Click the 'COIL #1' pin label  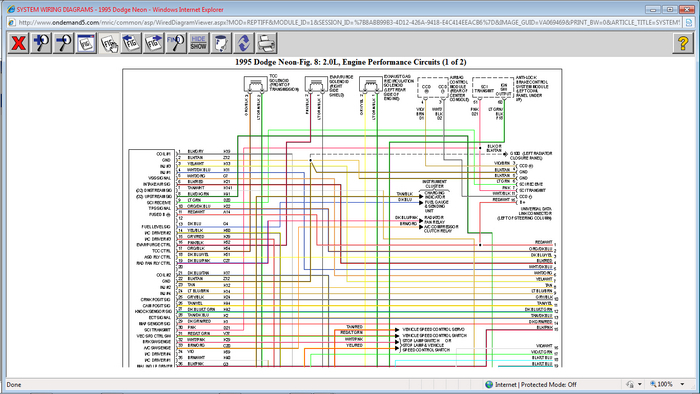point(163,154)
